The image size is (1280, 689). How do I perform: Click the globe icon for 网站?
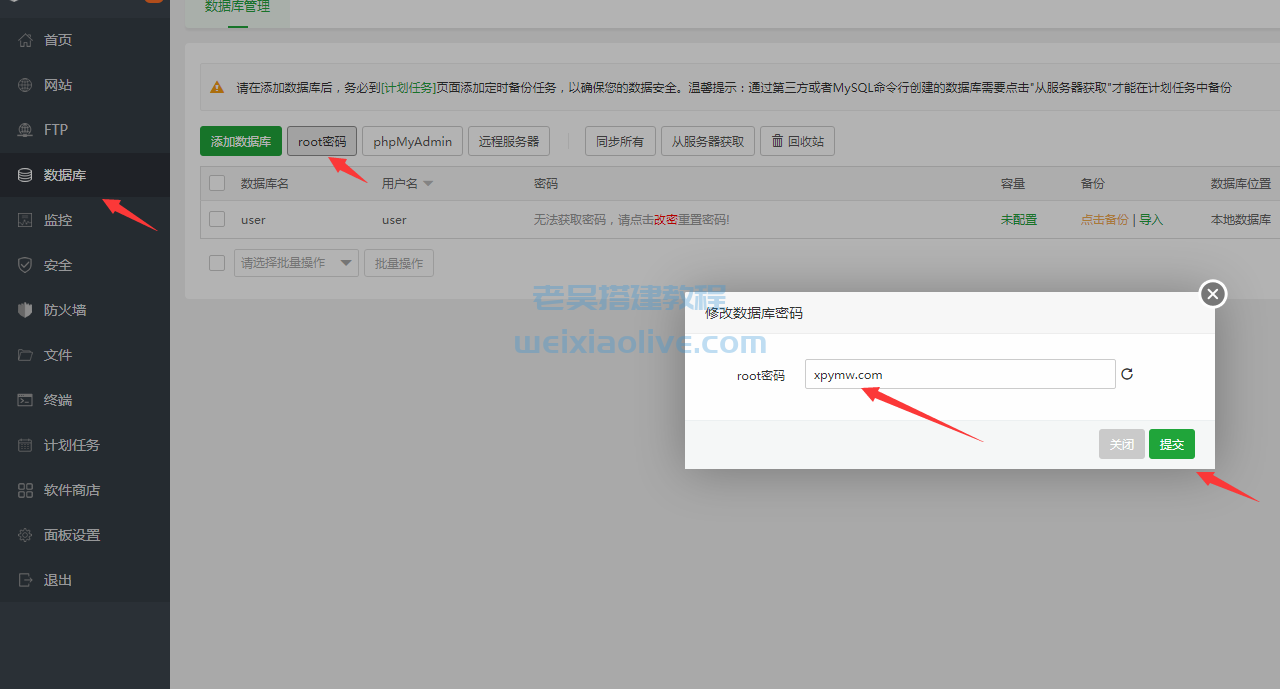click(26, 85)
